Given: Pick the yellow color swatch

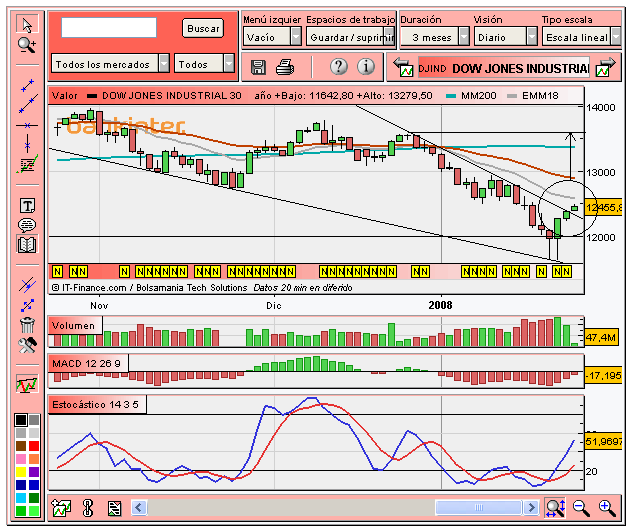Looking at the screenshot, I should (x=21, y=471).
